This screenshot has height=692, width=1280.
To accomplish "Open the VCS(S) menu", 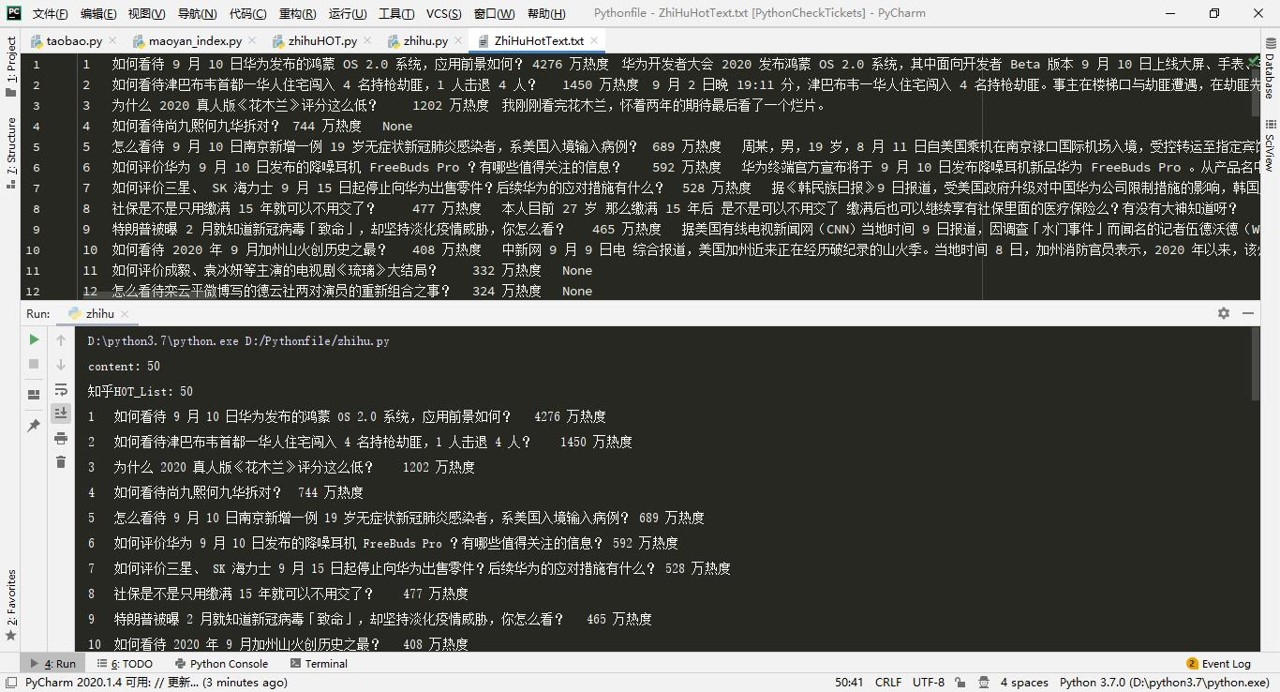I will (x=443, y=14).
